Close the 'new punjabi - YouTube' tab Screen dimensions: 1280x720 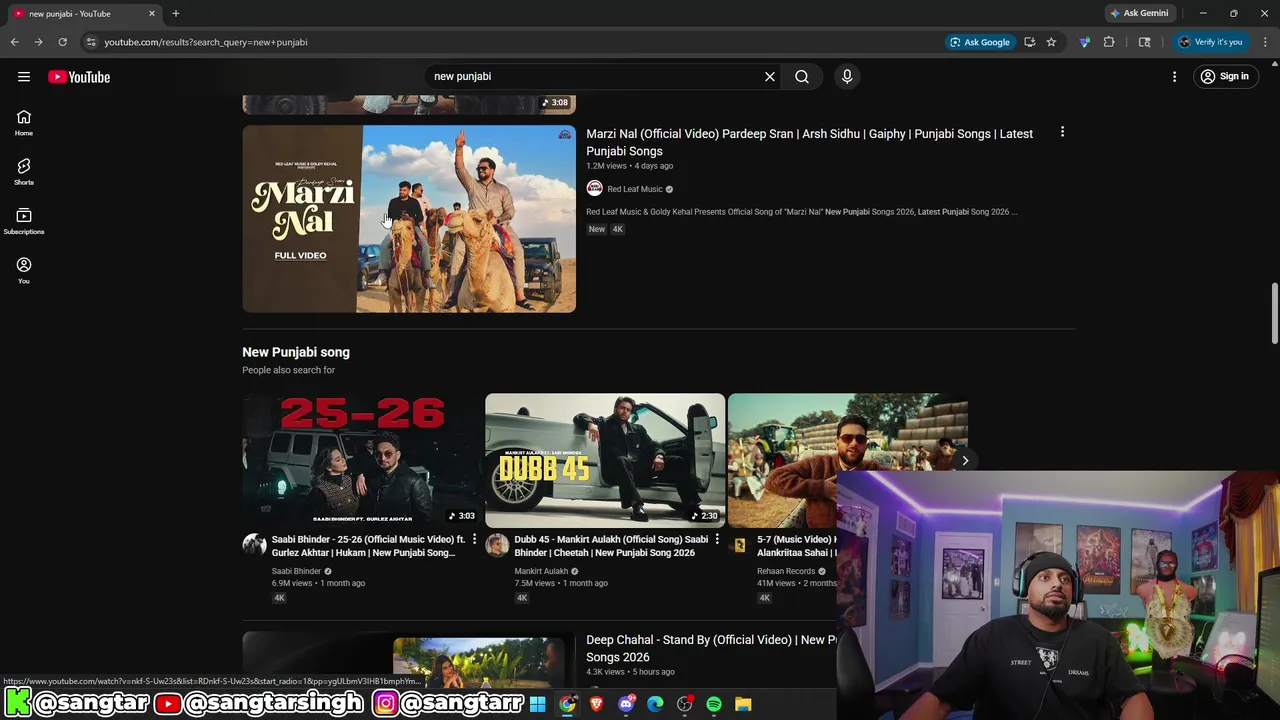coord(152,13)
